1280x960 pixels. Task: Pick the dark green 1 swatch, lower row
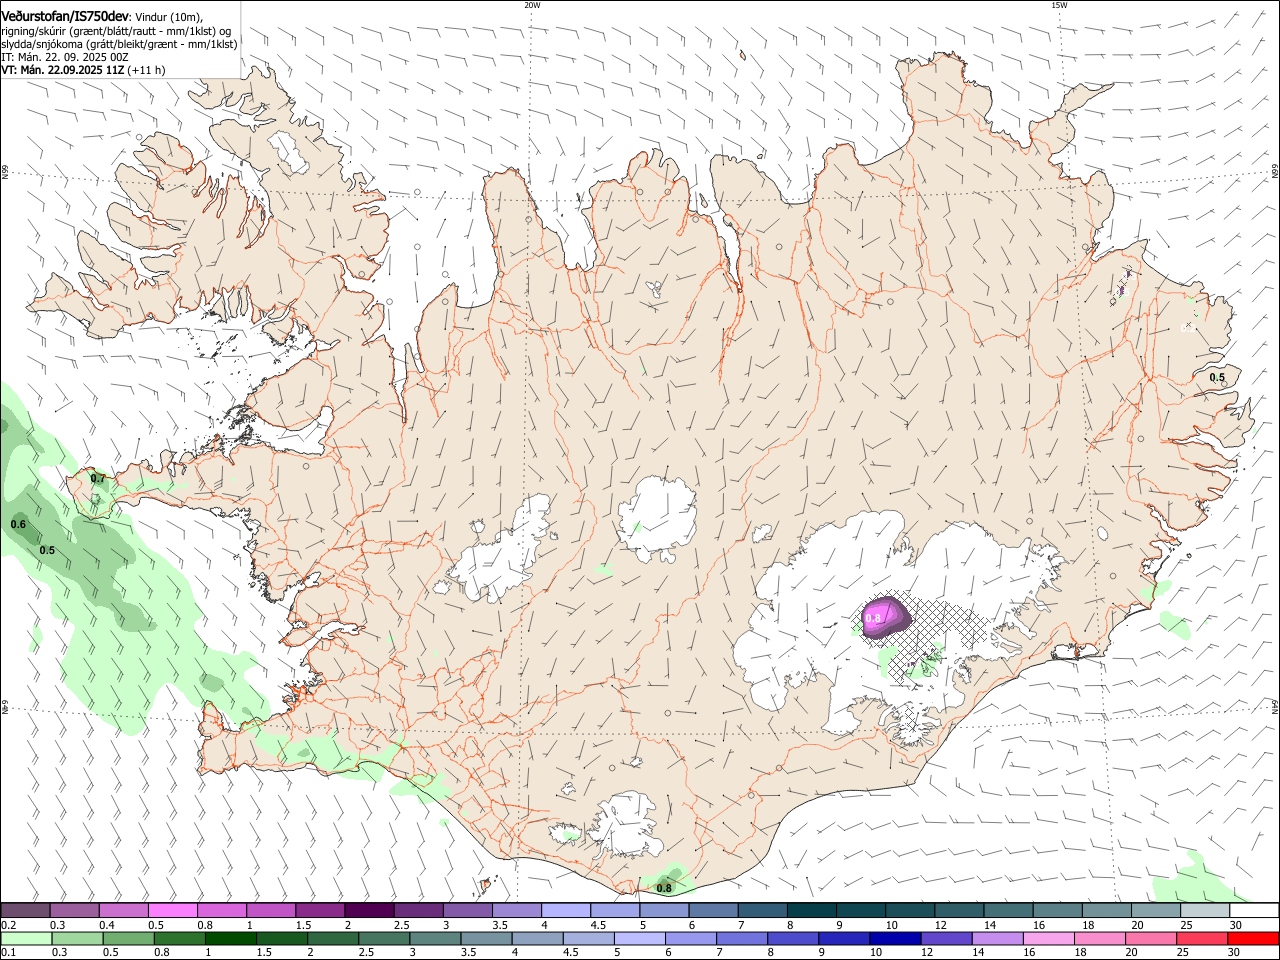[x=230, y=939]
